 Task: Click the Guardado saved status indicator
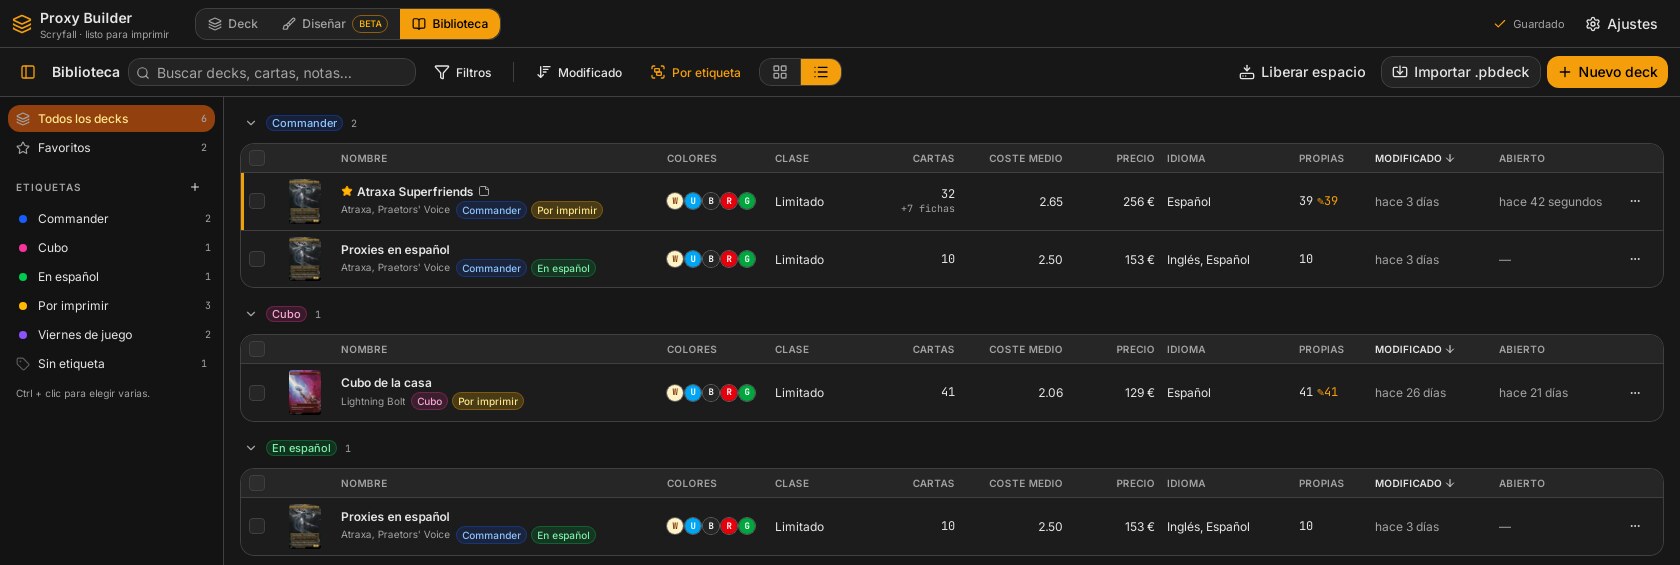[x=1529, y=24]
